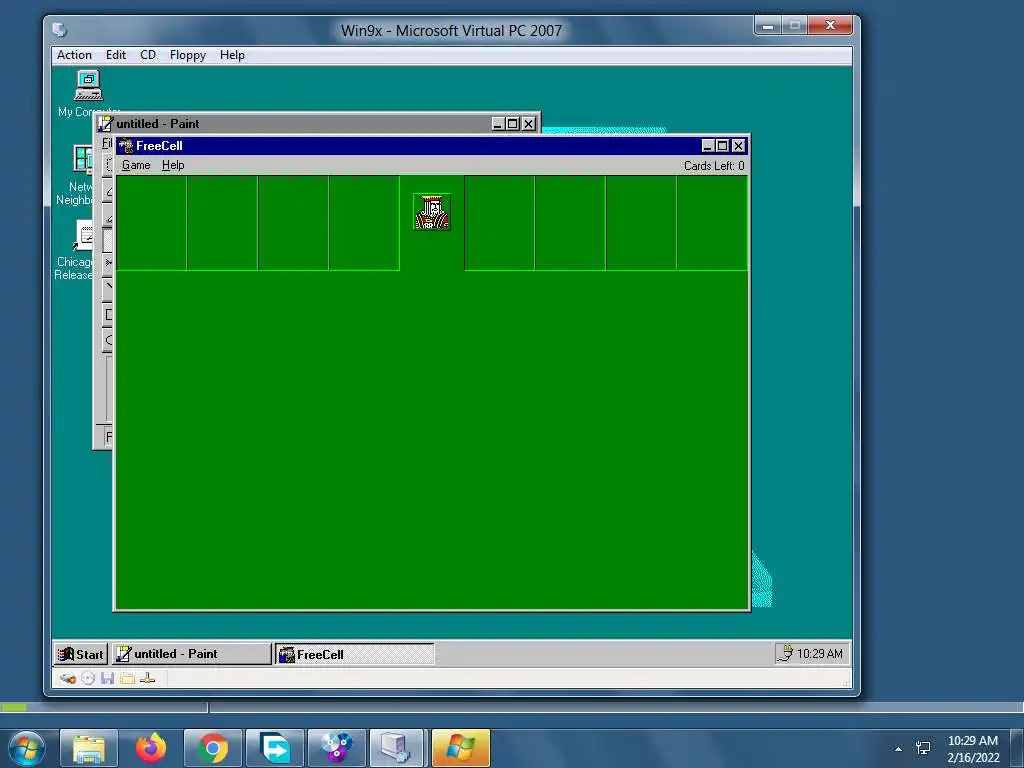Click the CD drive status icon in Virtual PC

88,679
